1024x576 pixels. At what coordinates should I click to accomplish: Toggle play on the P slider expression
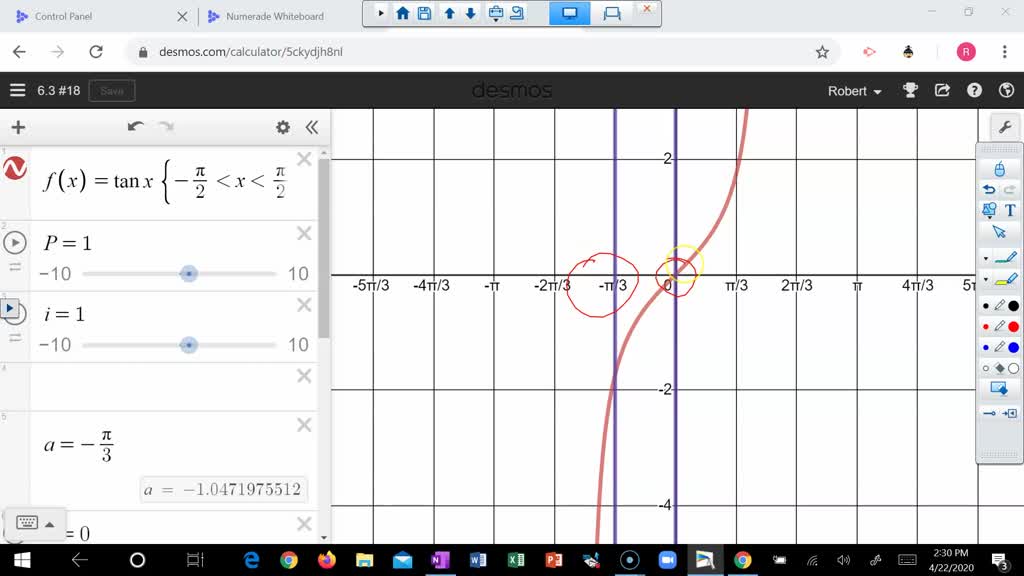click(13, 241)
